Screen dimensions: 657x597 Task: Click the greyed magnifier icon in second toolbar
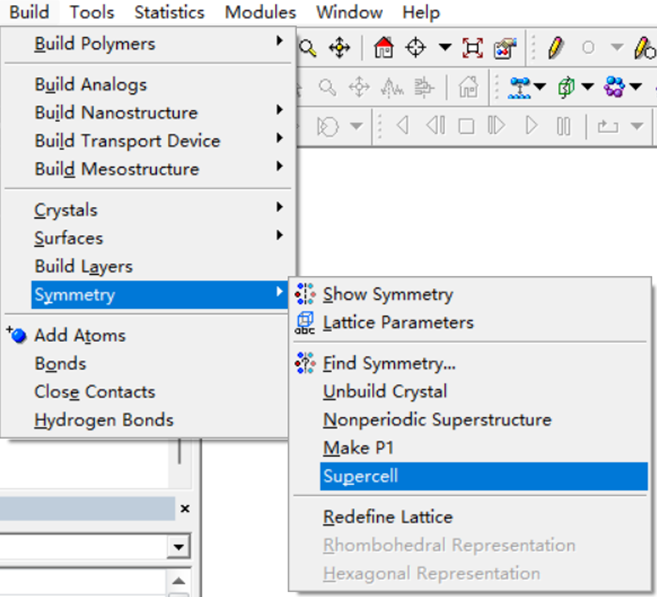pyautogui.click(x=327, y=88)
